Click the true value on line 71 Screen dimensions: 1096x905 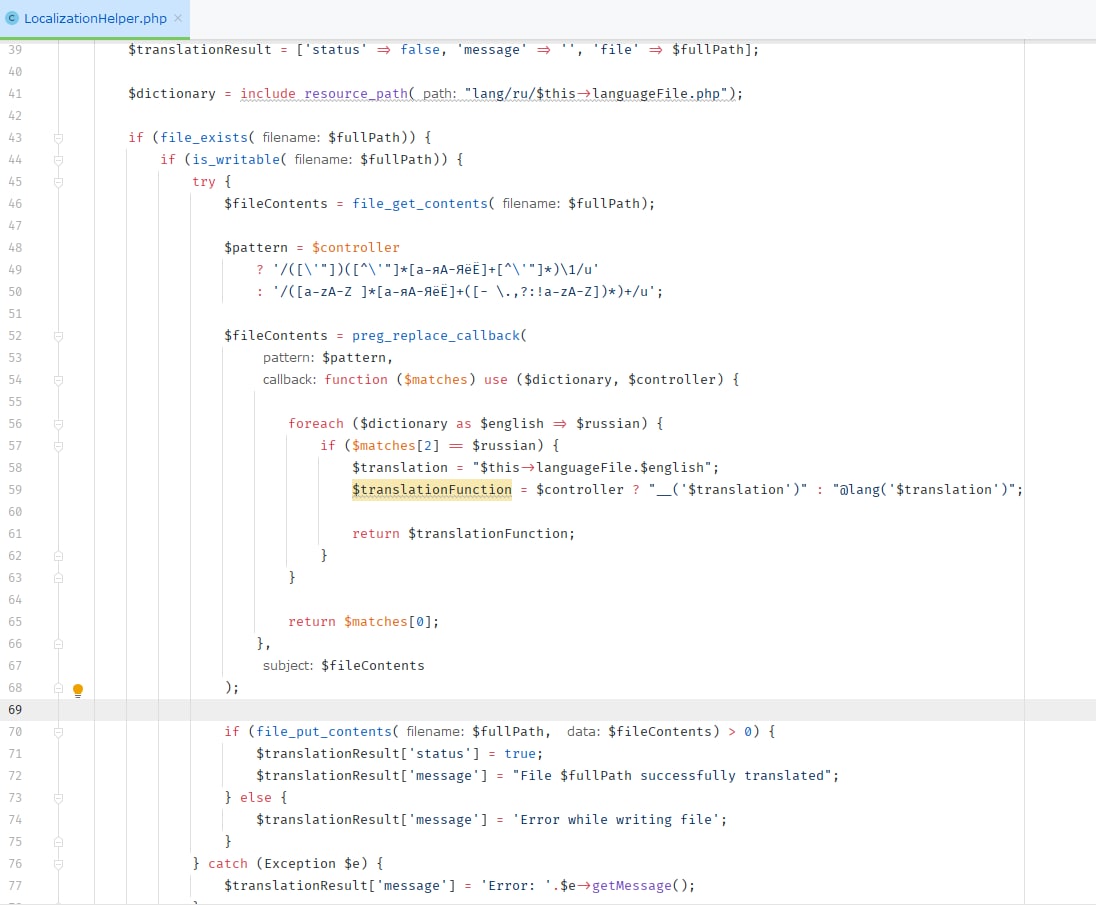tap(519, 753)
